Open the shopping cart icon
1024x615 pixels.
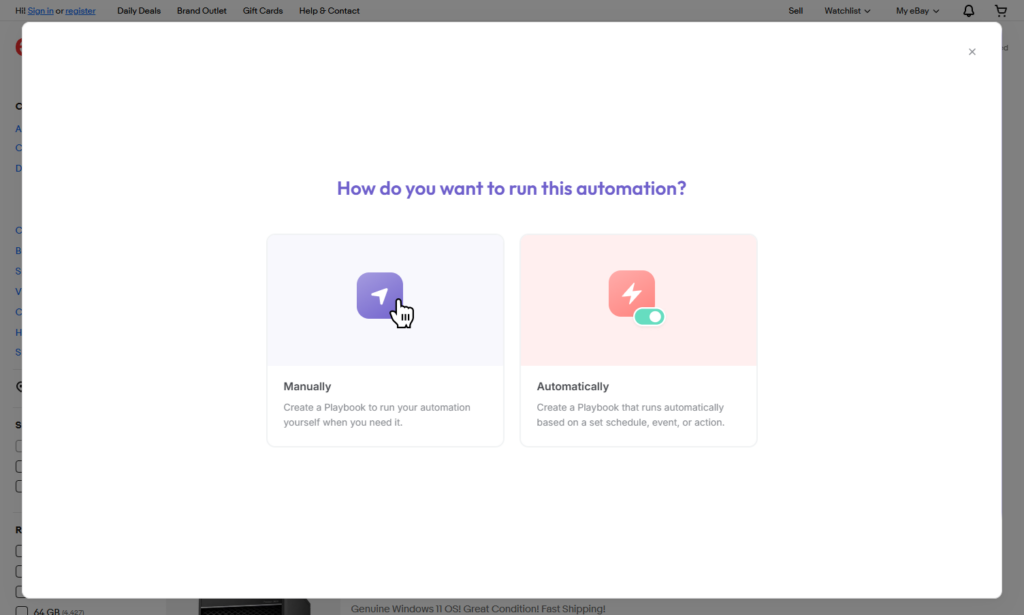tap(1000, 11)
